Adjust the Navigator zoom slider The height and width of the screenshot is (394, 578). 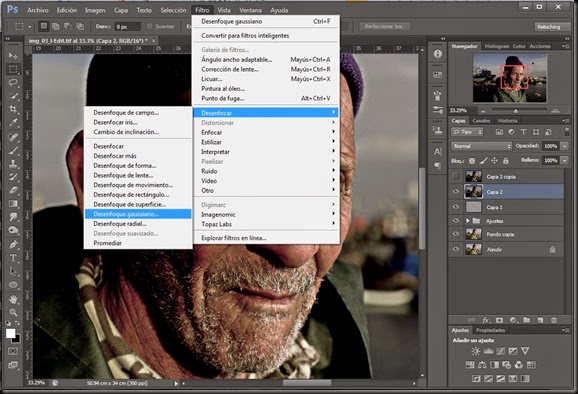516,111
